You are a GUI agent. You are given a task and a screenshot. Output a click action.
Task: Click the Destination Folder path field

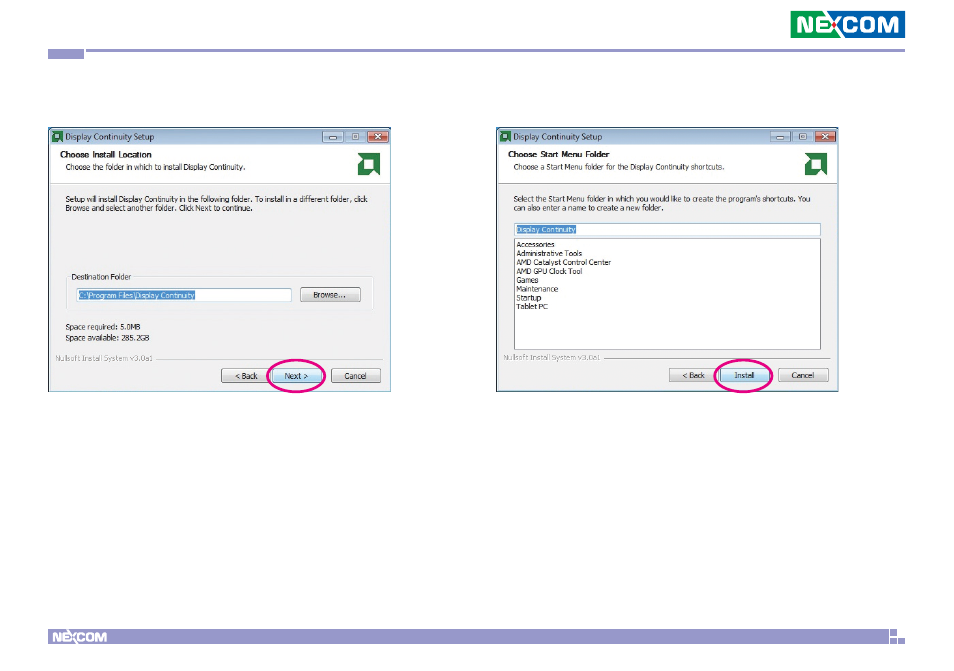point(184,295)
